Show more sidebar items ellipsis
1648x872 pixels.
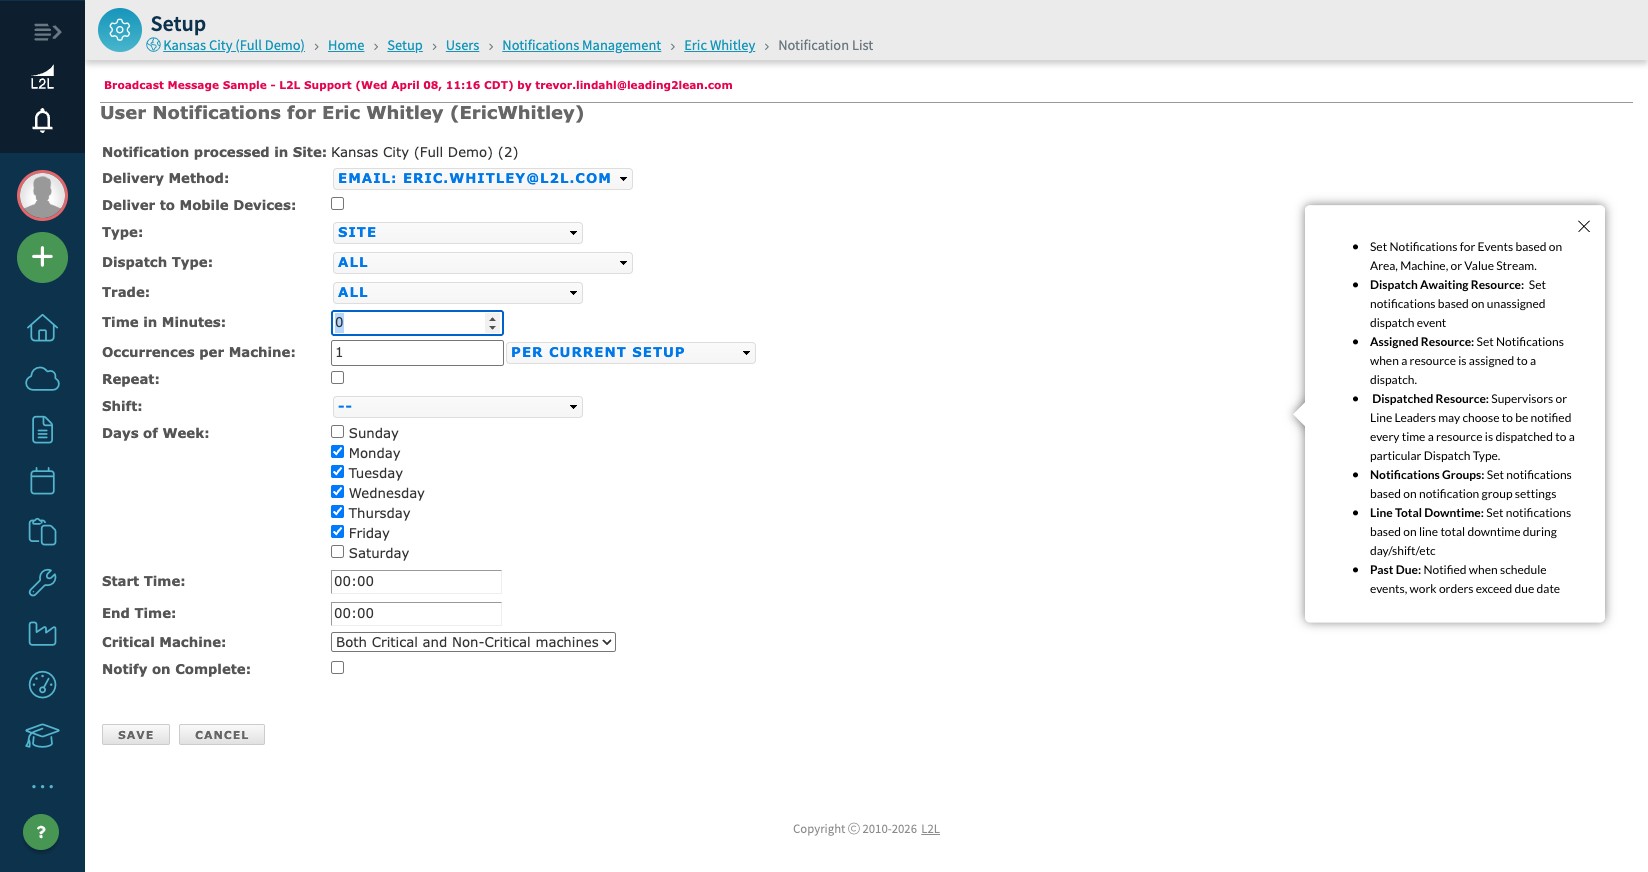[x=42, y=787]
